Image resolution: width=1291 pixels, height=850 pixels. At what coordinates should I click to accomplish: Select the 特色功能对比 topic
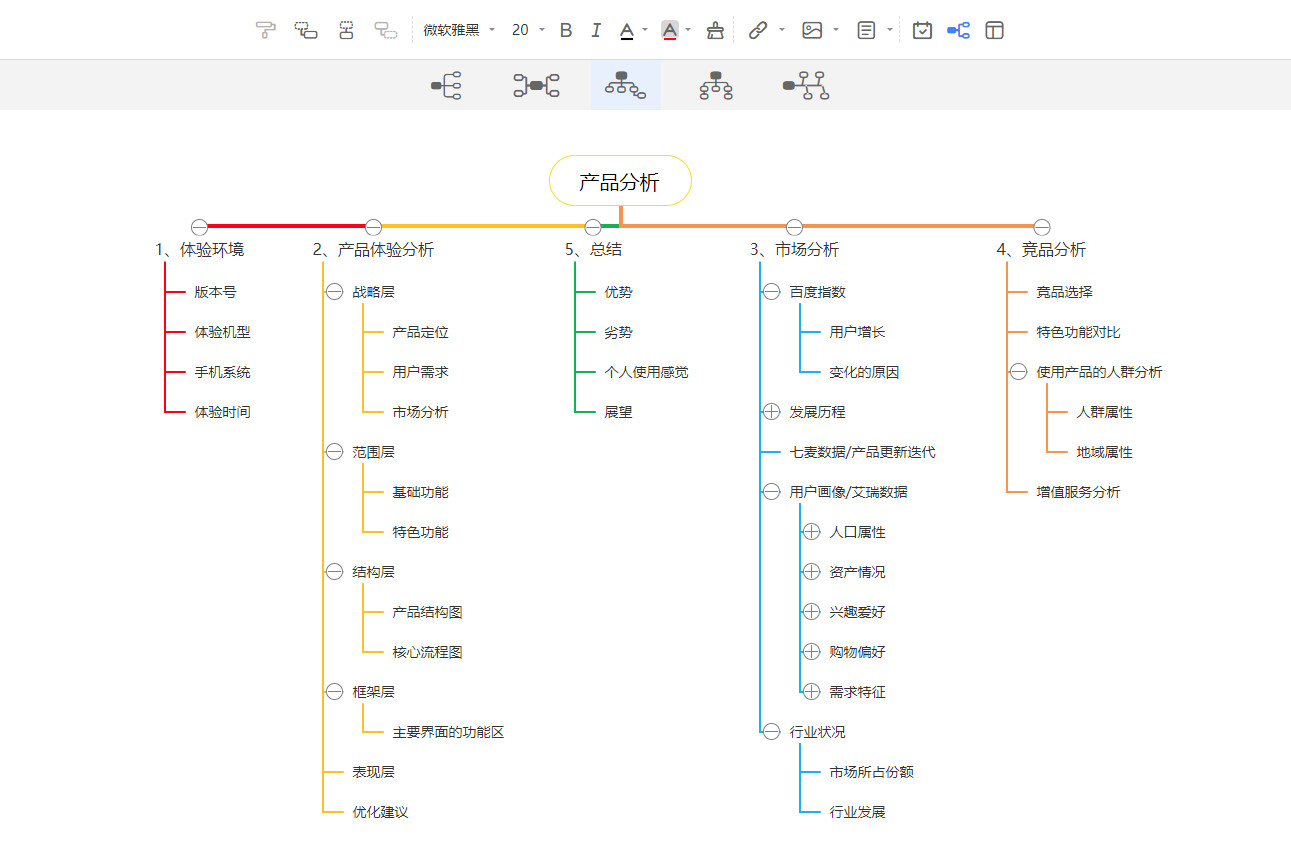click(x=1078, y=332)
